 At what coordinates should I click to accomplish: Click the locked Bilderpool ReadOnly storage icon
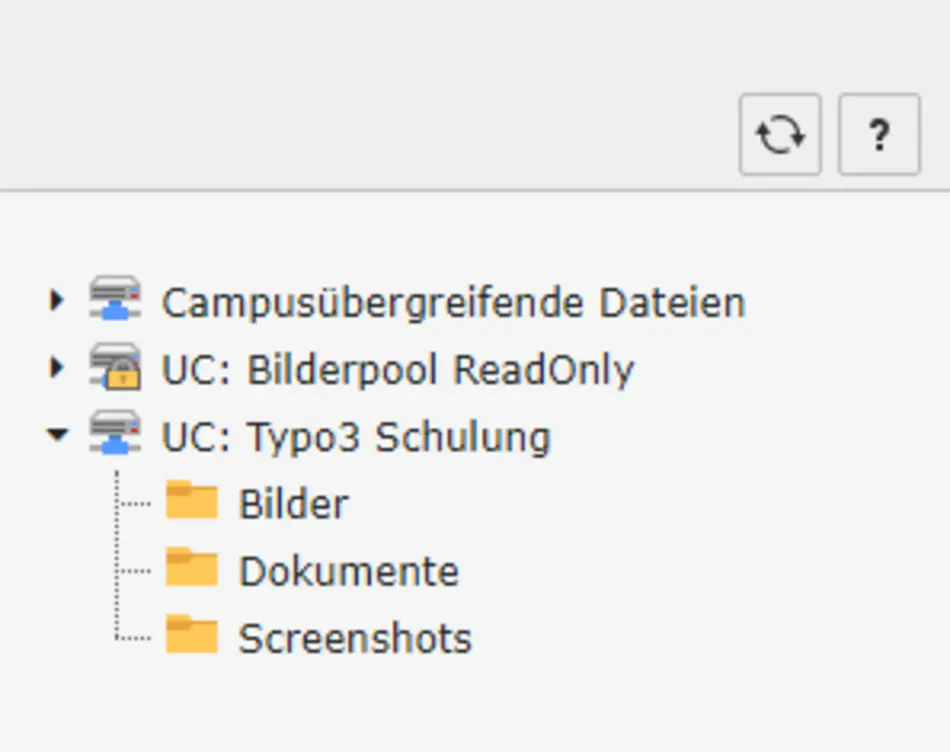pos(115,368)
